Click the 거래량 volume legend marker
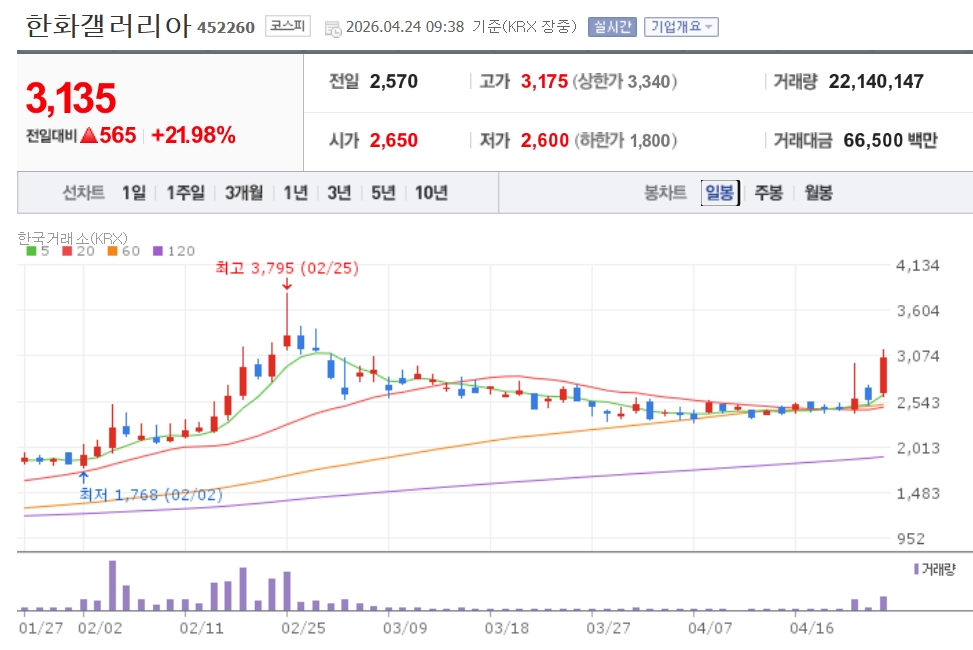 point(916,569)
